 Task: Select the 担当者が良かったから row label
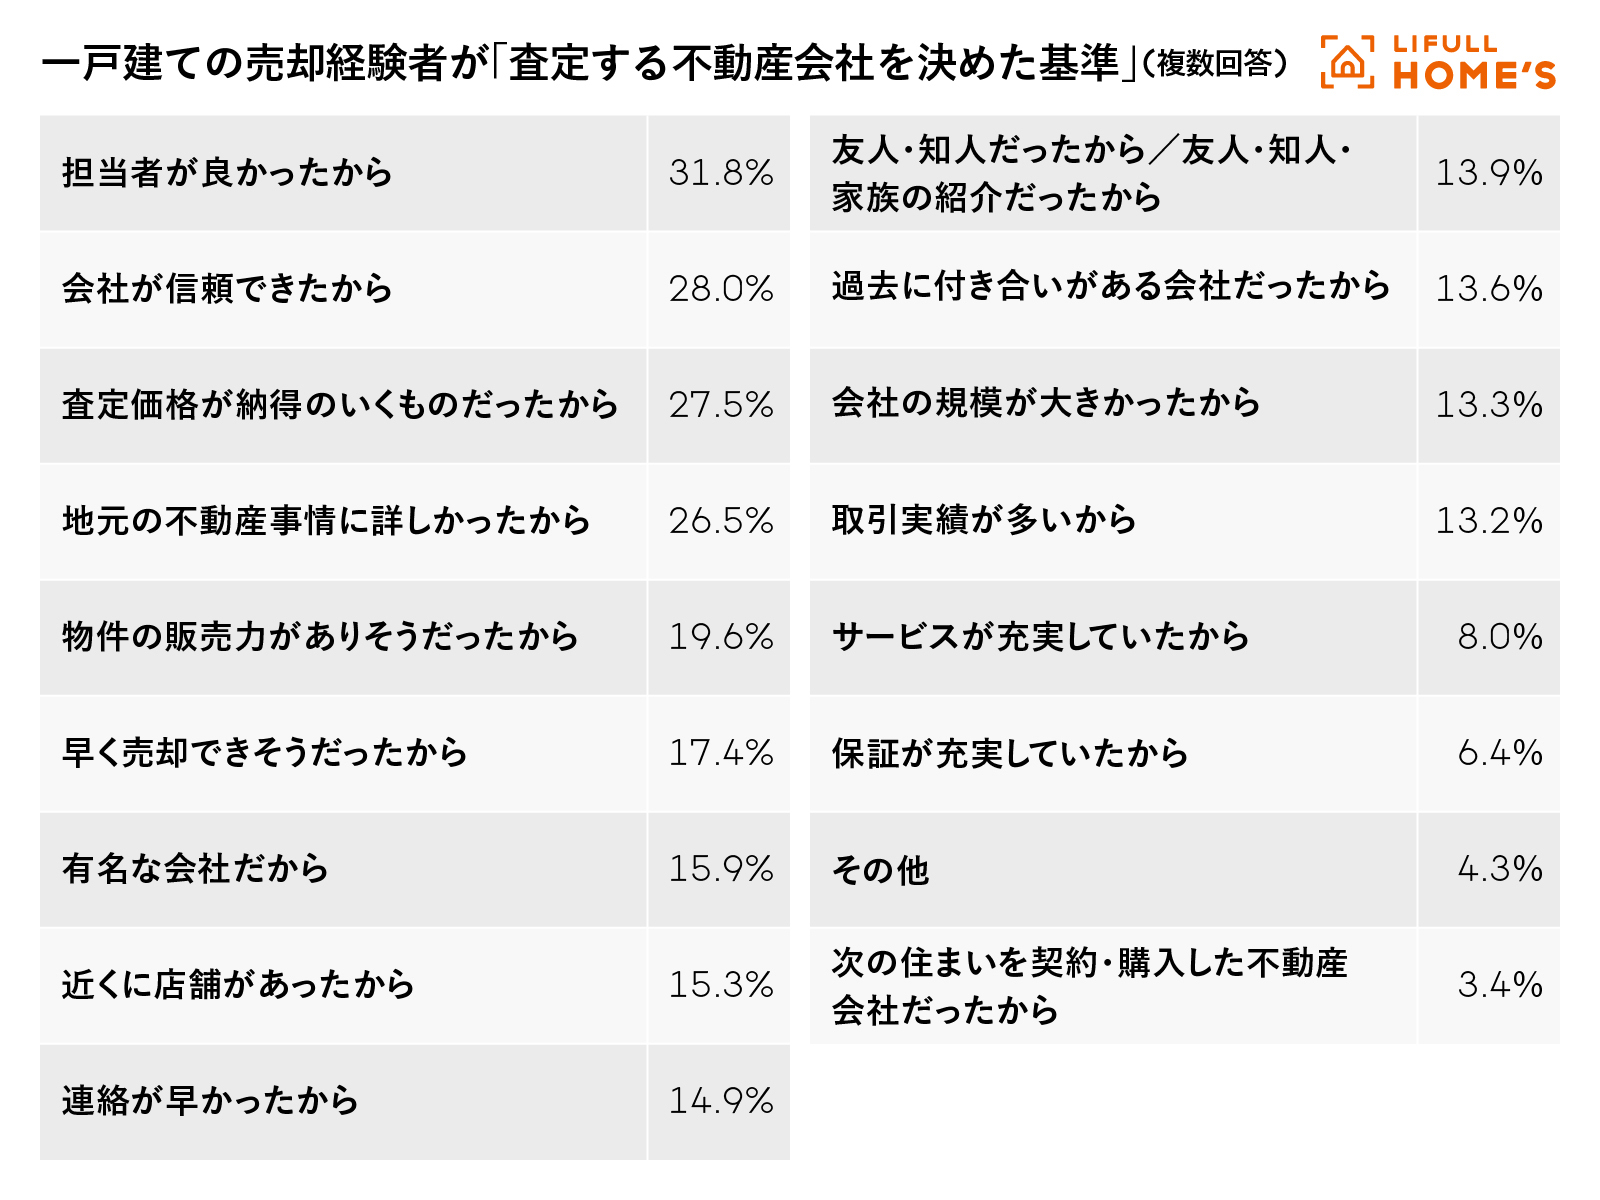pyautogui.click(x=227, y=173)
